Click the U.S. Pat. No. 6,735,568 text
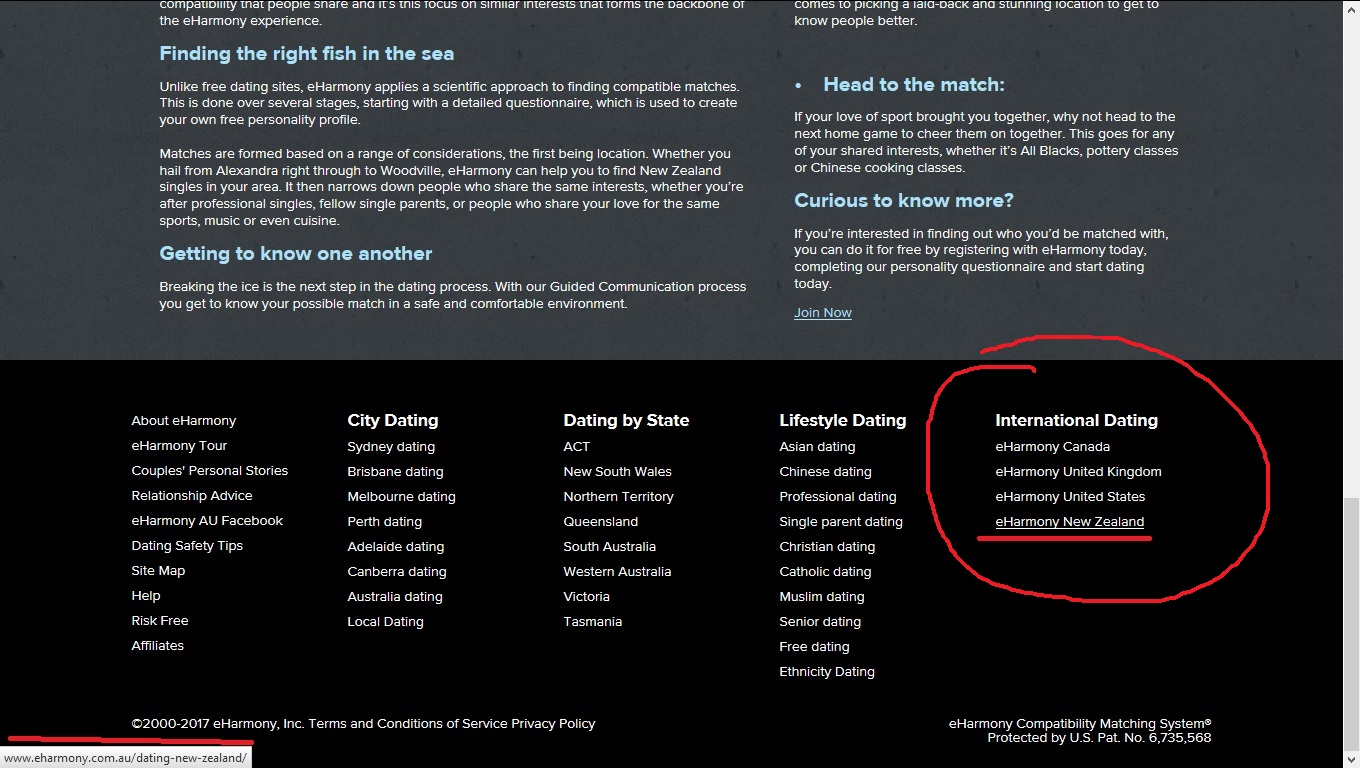 coord(1141,738)
